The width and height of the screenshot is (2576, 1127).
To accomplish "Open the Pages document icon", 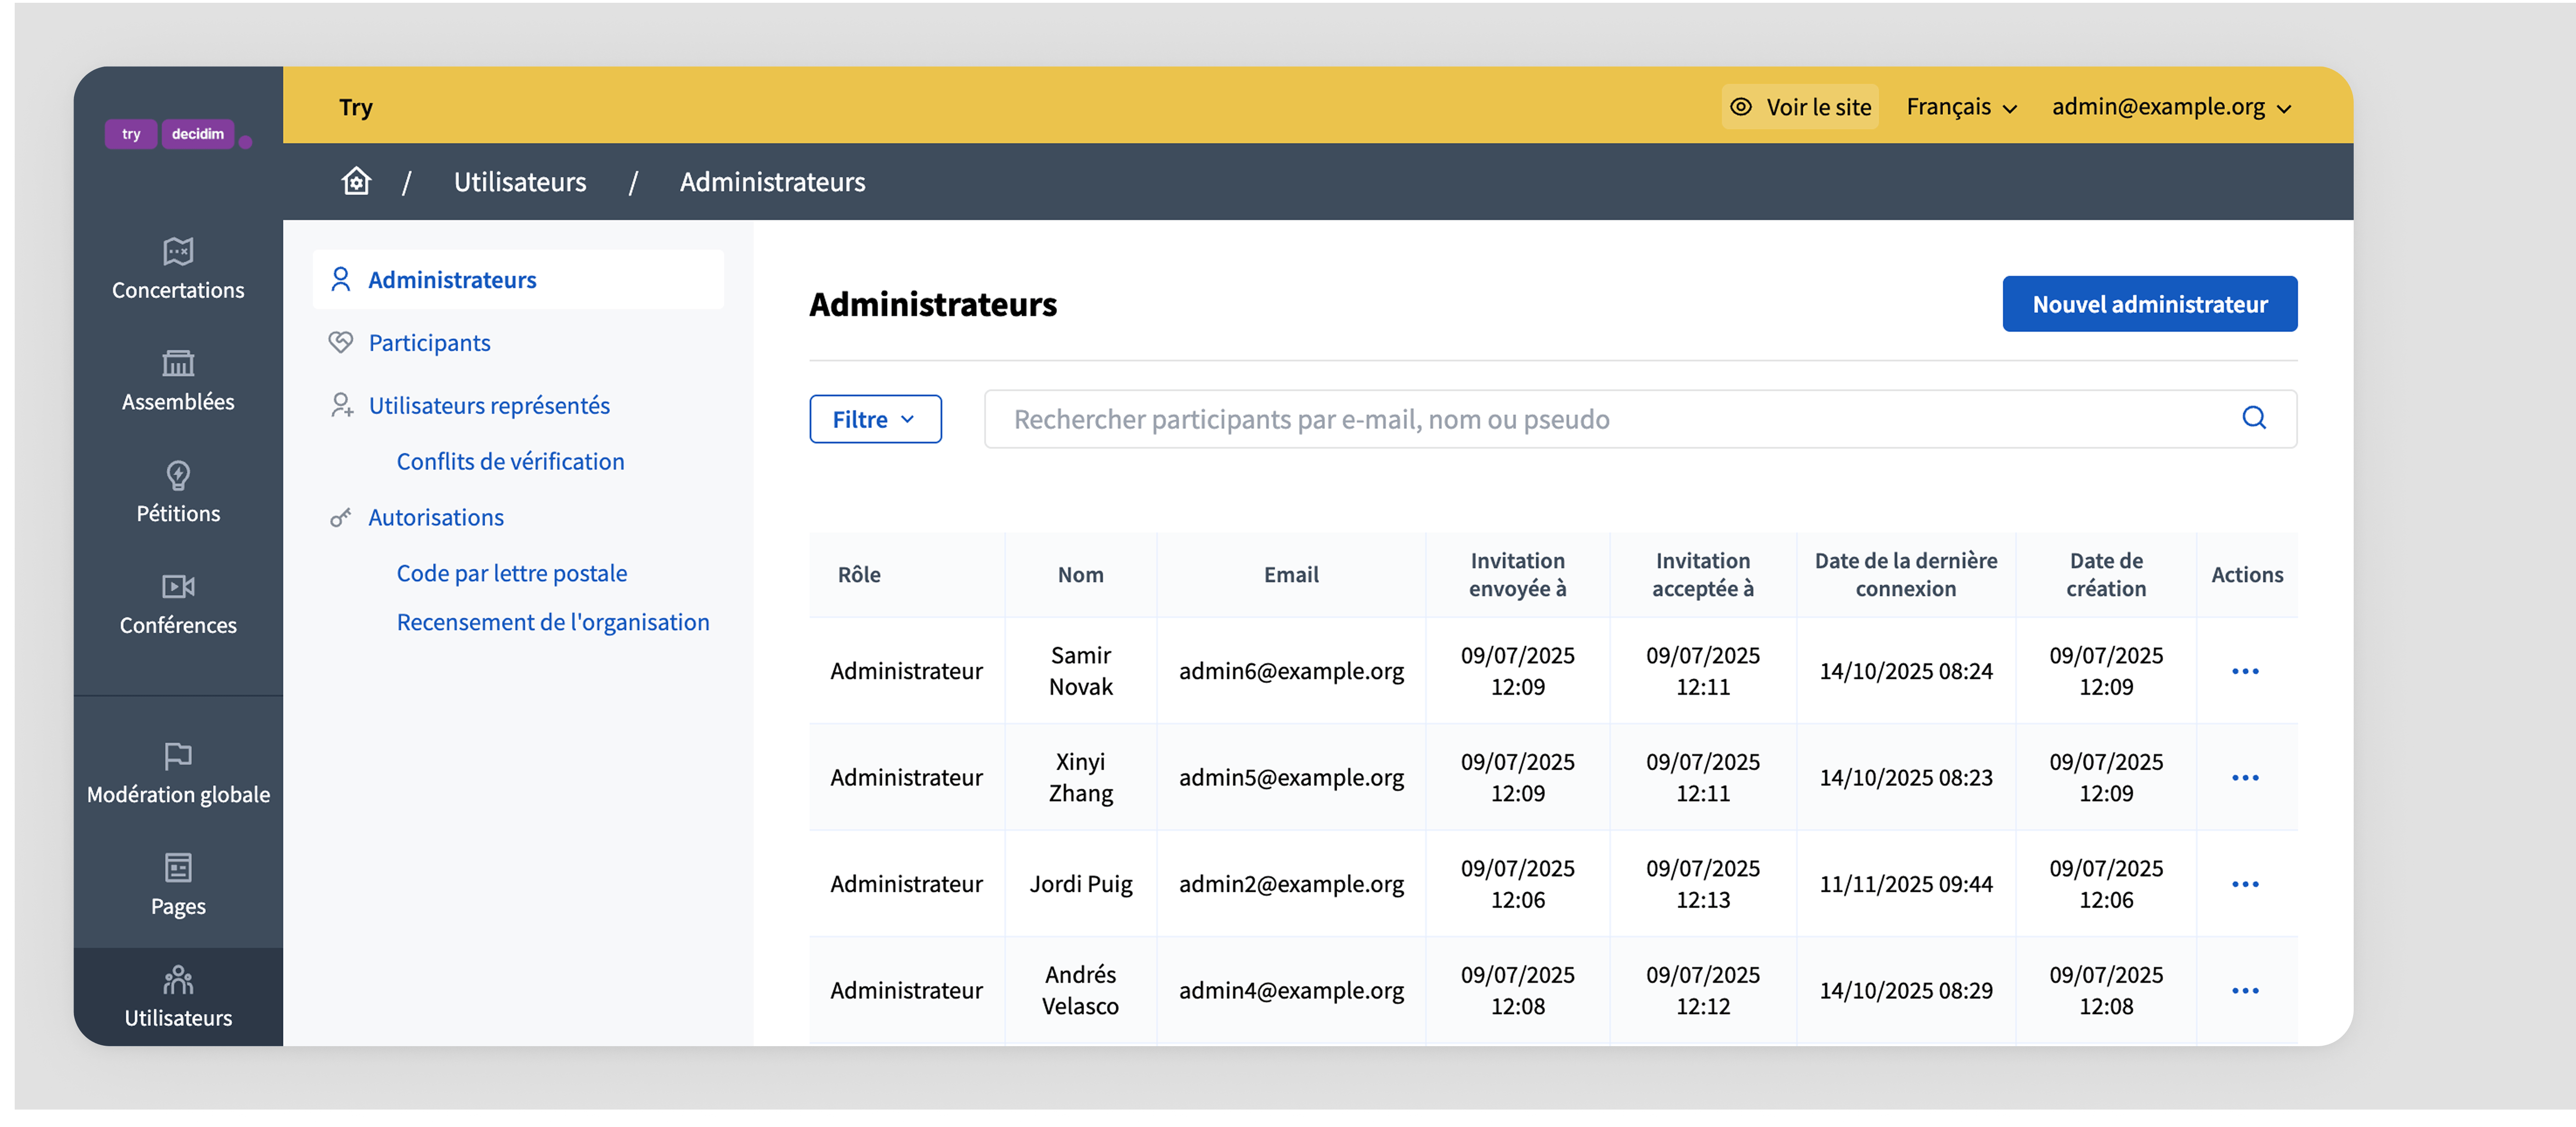I will [x=178, y=867].
